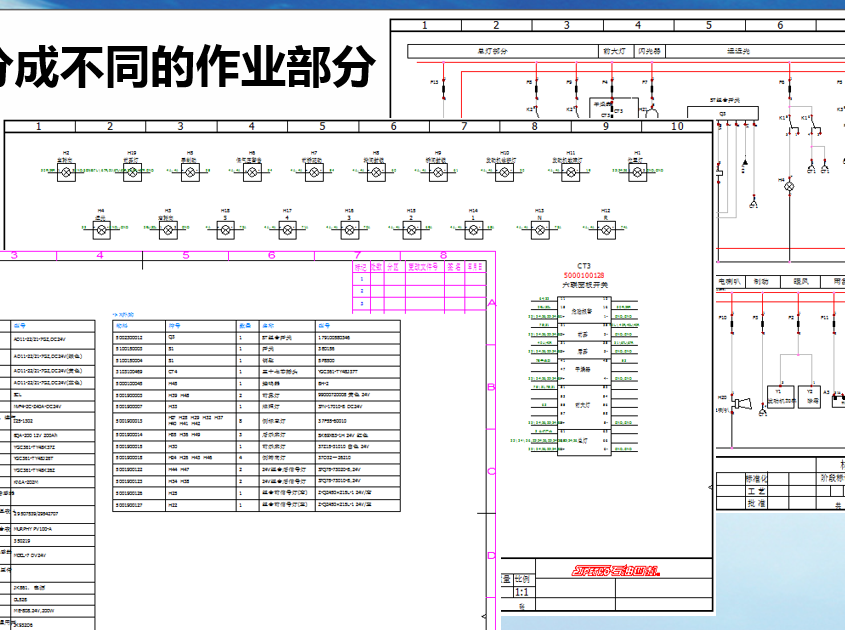The image size is (845, 630).
Task: Select the 电喇叭 header cell
Action: coord(730,281)
